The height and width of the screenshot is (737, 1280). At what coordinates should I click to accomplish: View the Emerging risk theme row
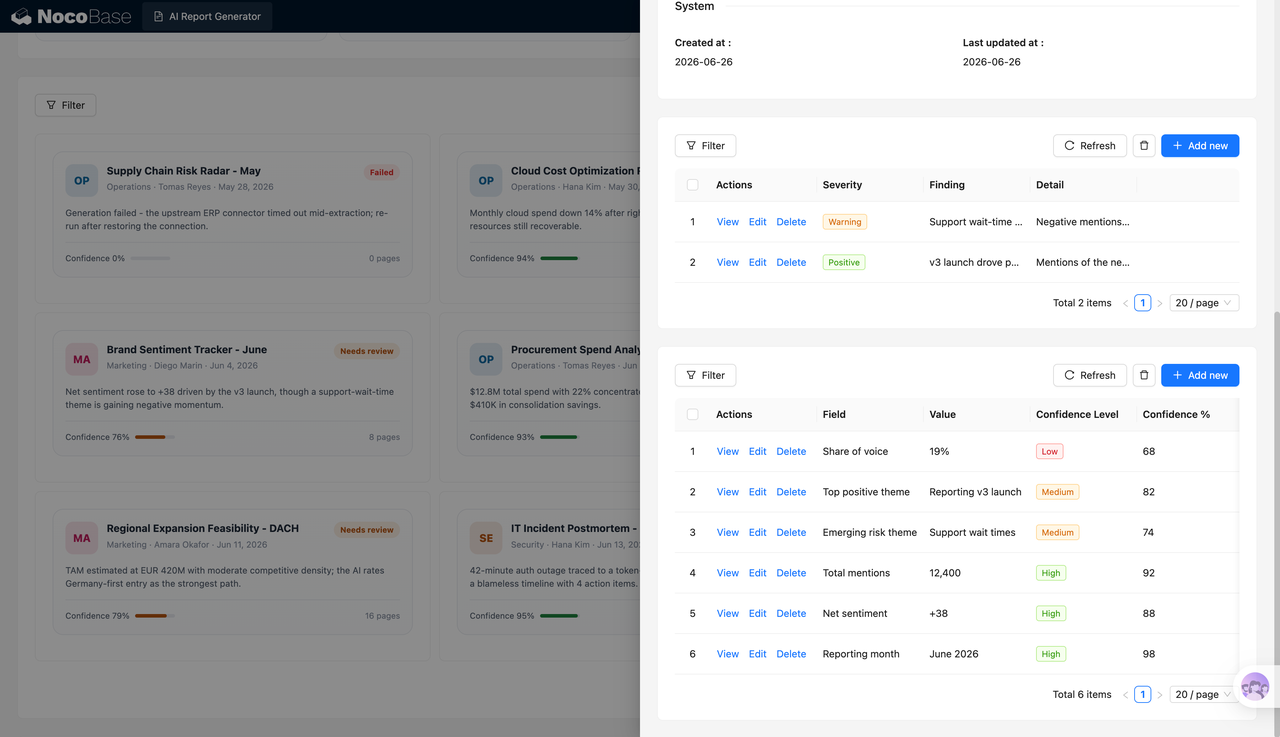(727, 532)
